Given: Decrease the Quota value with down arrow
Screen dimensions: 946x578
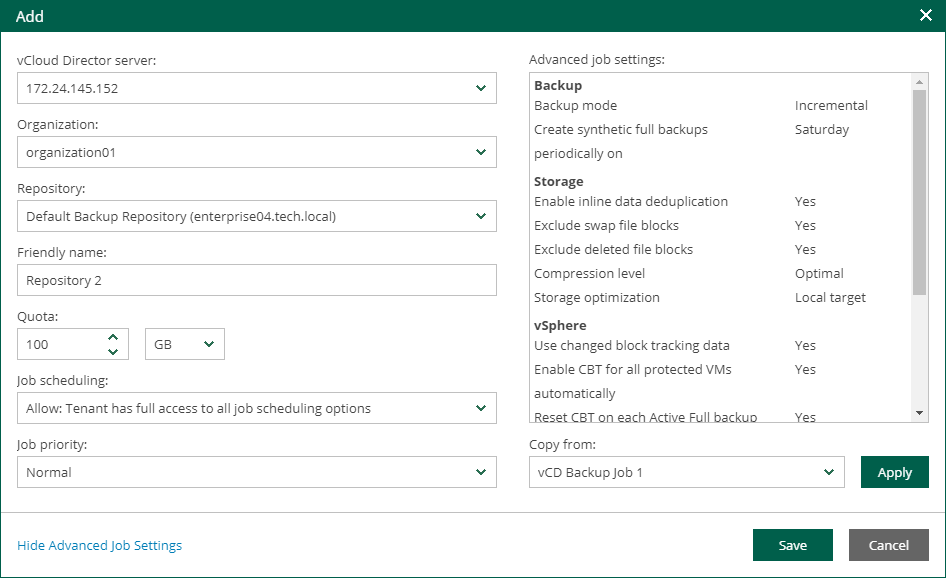Looking at the screenshot, I should 113,351.
